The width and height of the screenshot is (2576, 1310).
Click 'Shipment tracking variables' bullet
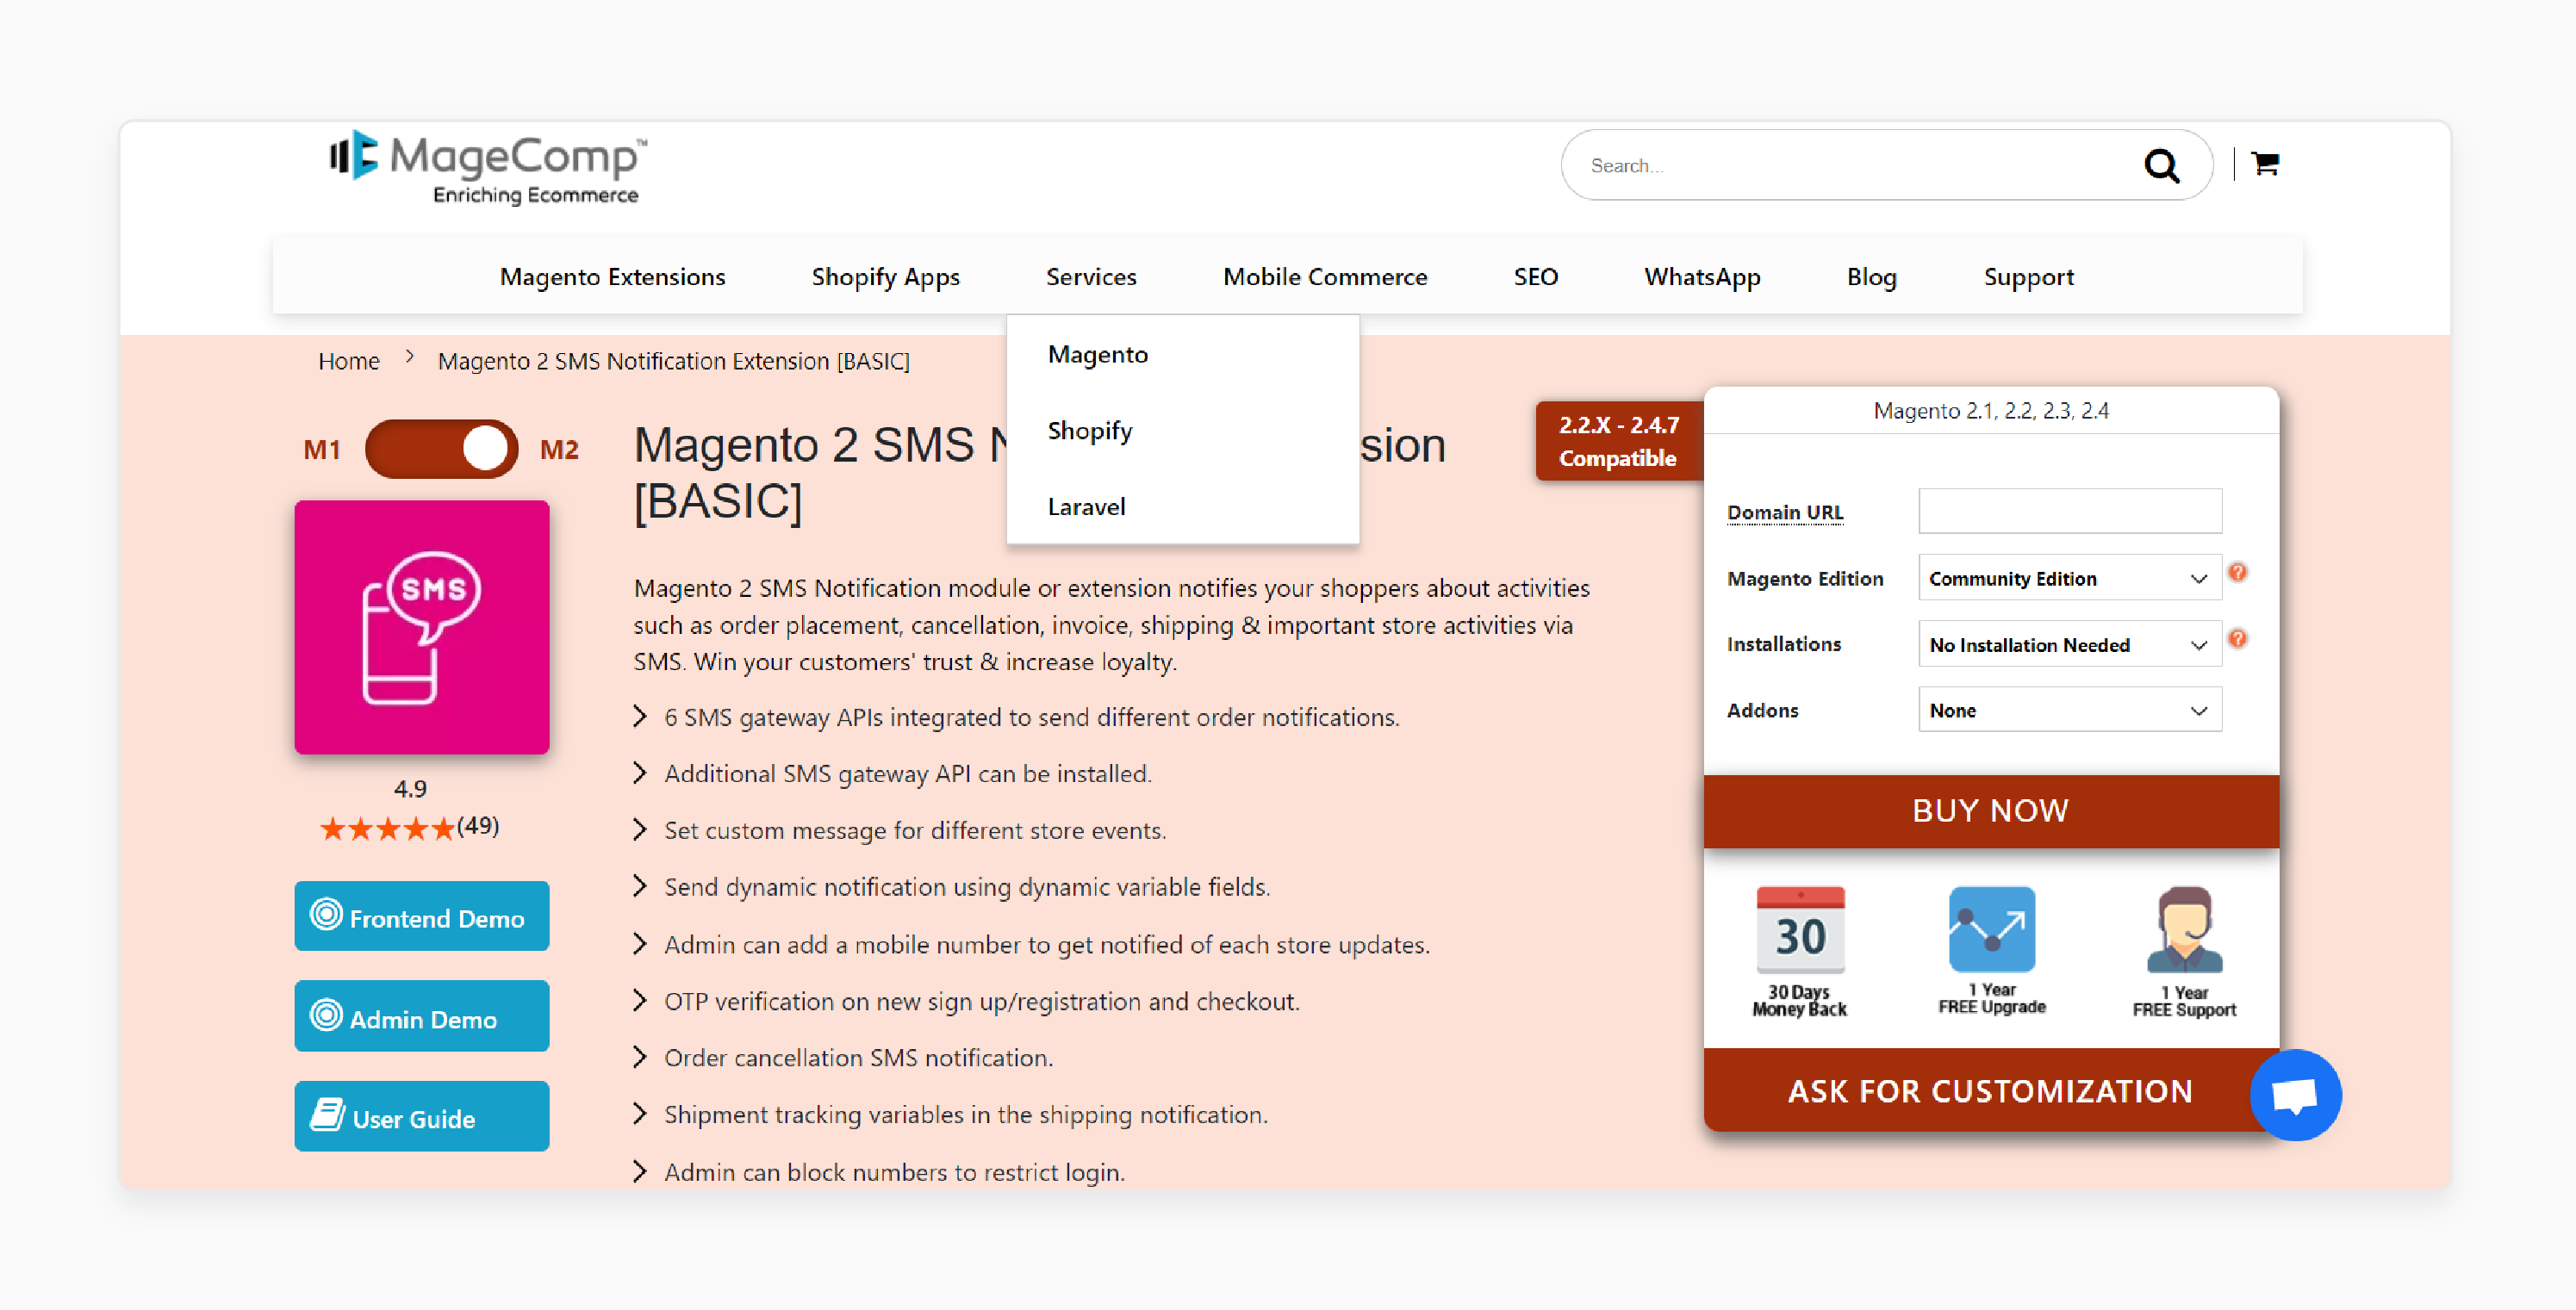point(966,1114)
